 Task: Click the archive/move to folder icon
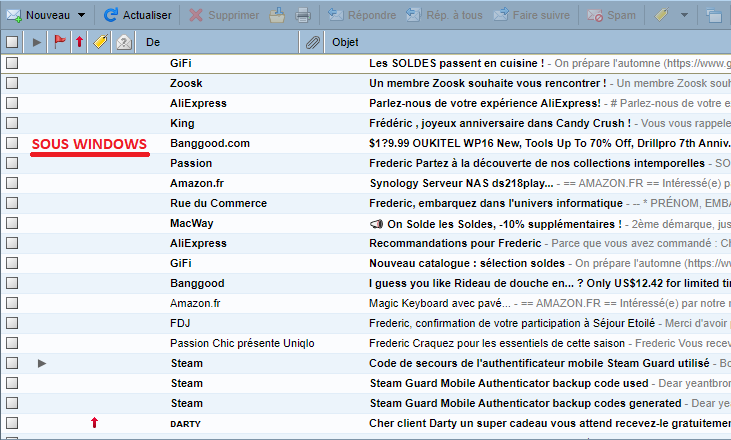pos(277,15)
